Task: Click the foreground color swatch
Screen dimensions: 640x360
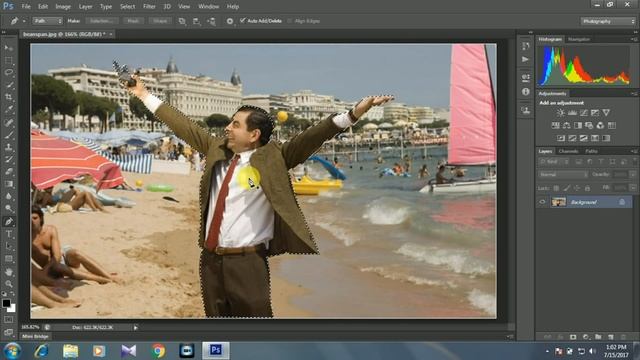Action: click(x=6, y=303)
